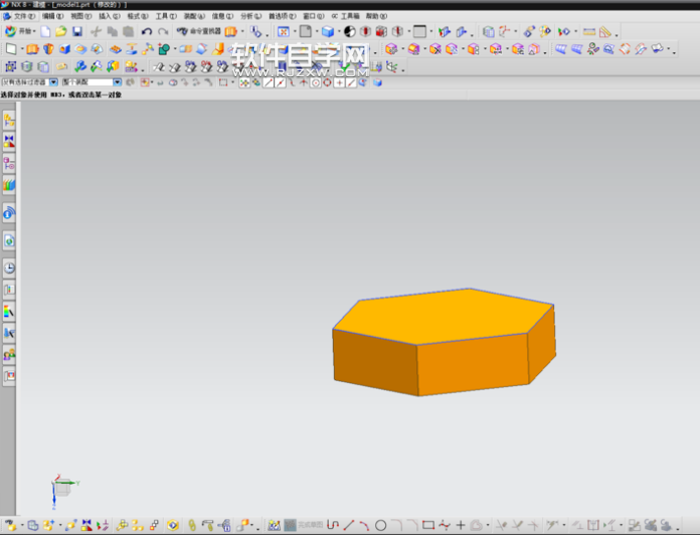The width and height of the screenshot is (700, 535).
Task: Click the Command Finder button
Action: click(x=198, y=32)
